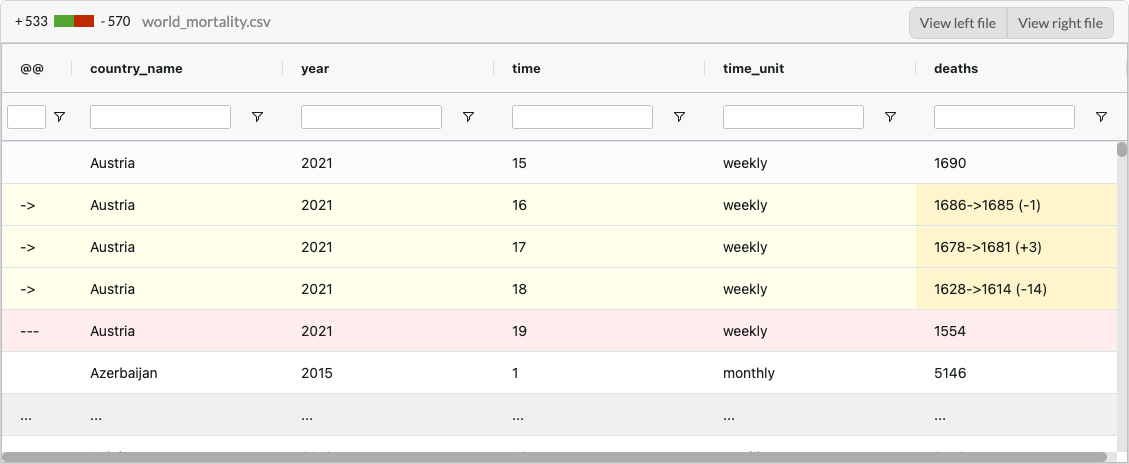Focus the deaths filter input field

pos(1004,118)
